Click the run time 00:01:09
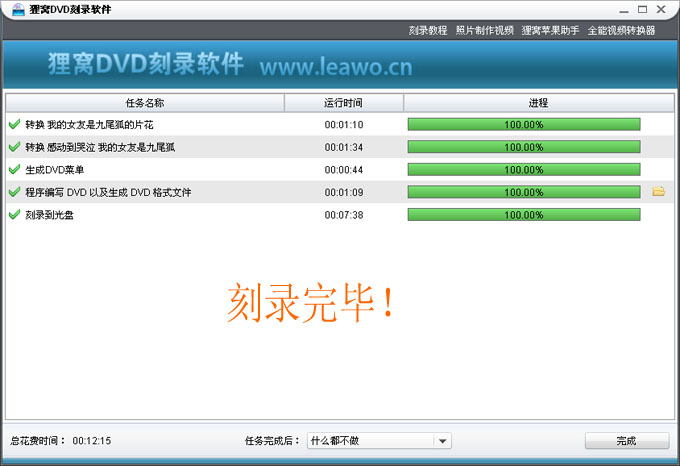 (344, 192)
